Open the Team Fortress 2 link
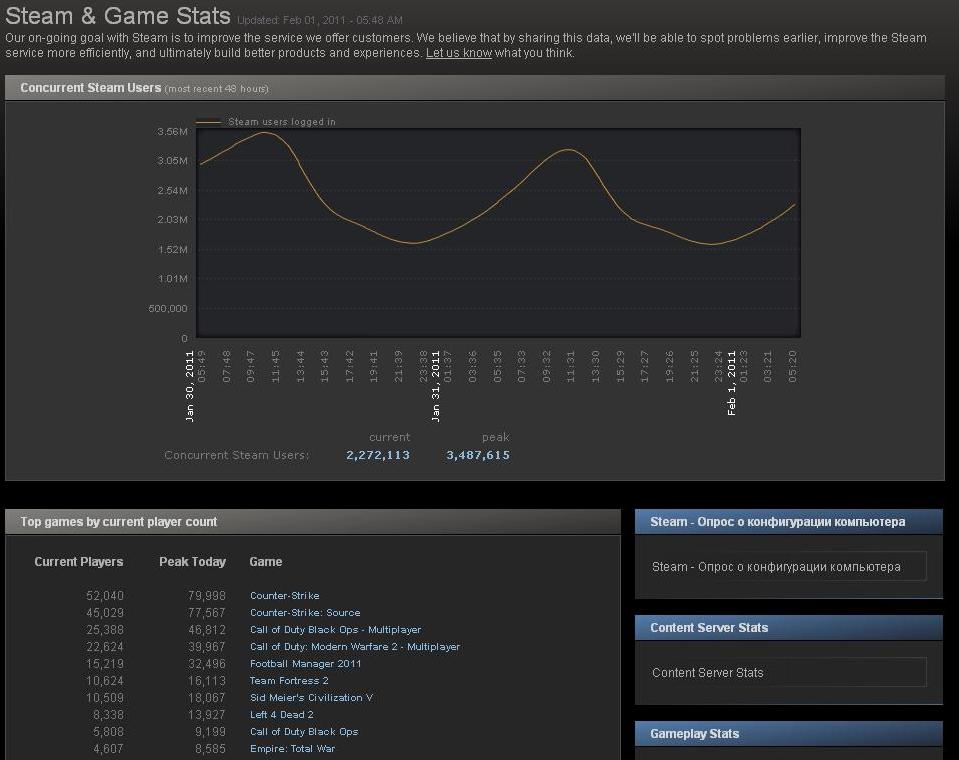Viewport: 959px width, 760px height. [x=289, y=681]
